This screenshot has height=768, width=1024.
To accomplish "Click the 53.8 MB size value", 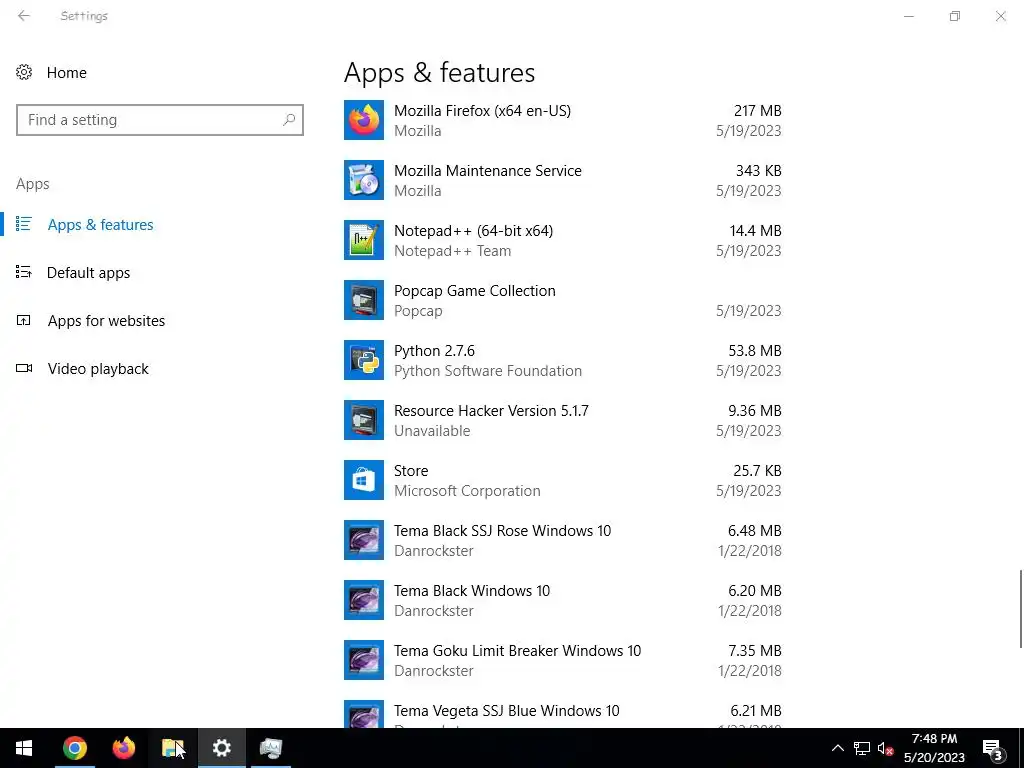I will pyautogui.click(x=755, y=351).
